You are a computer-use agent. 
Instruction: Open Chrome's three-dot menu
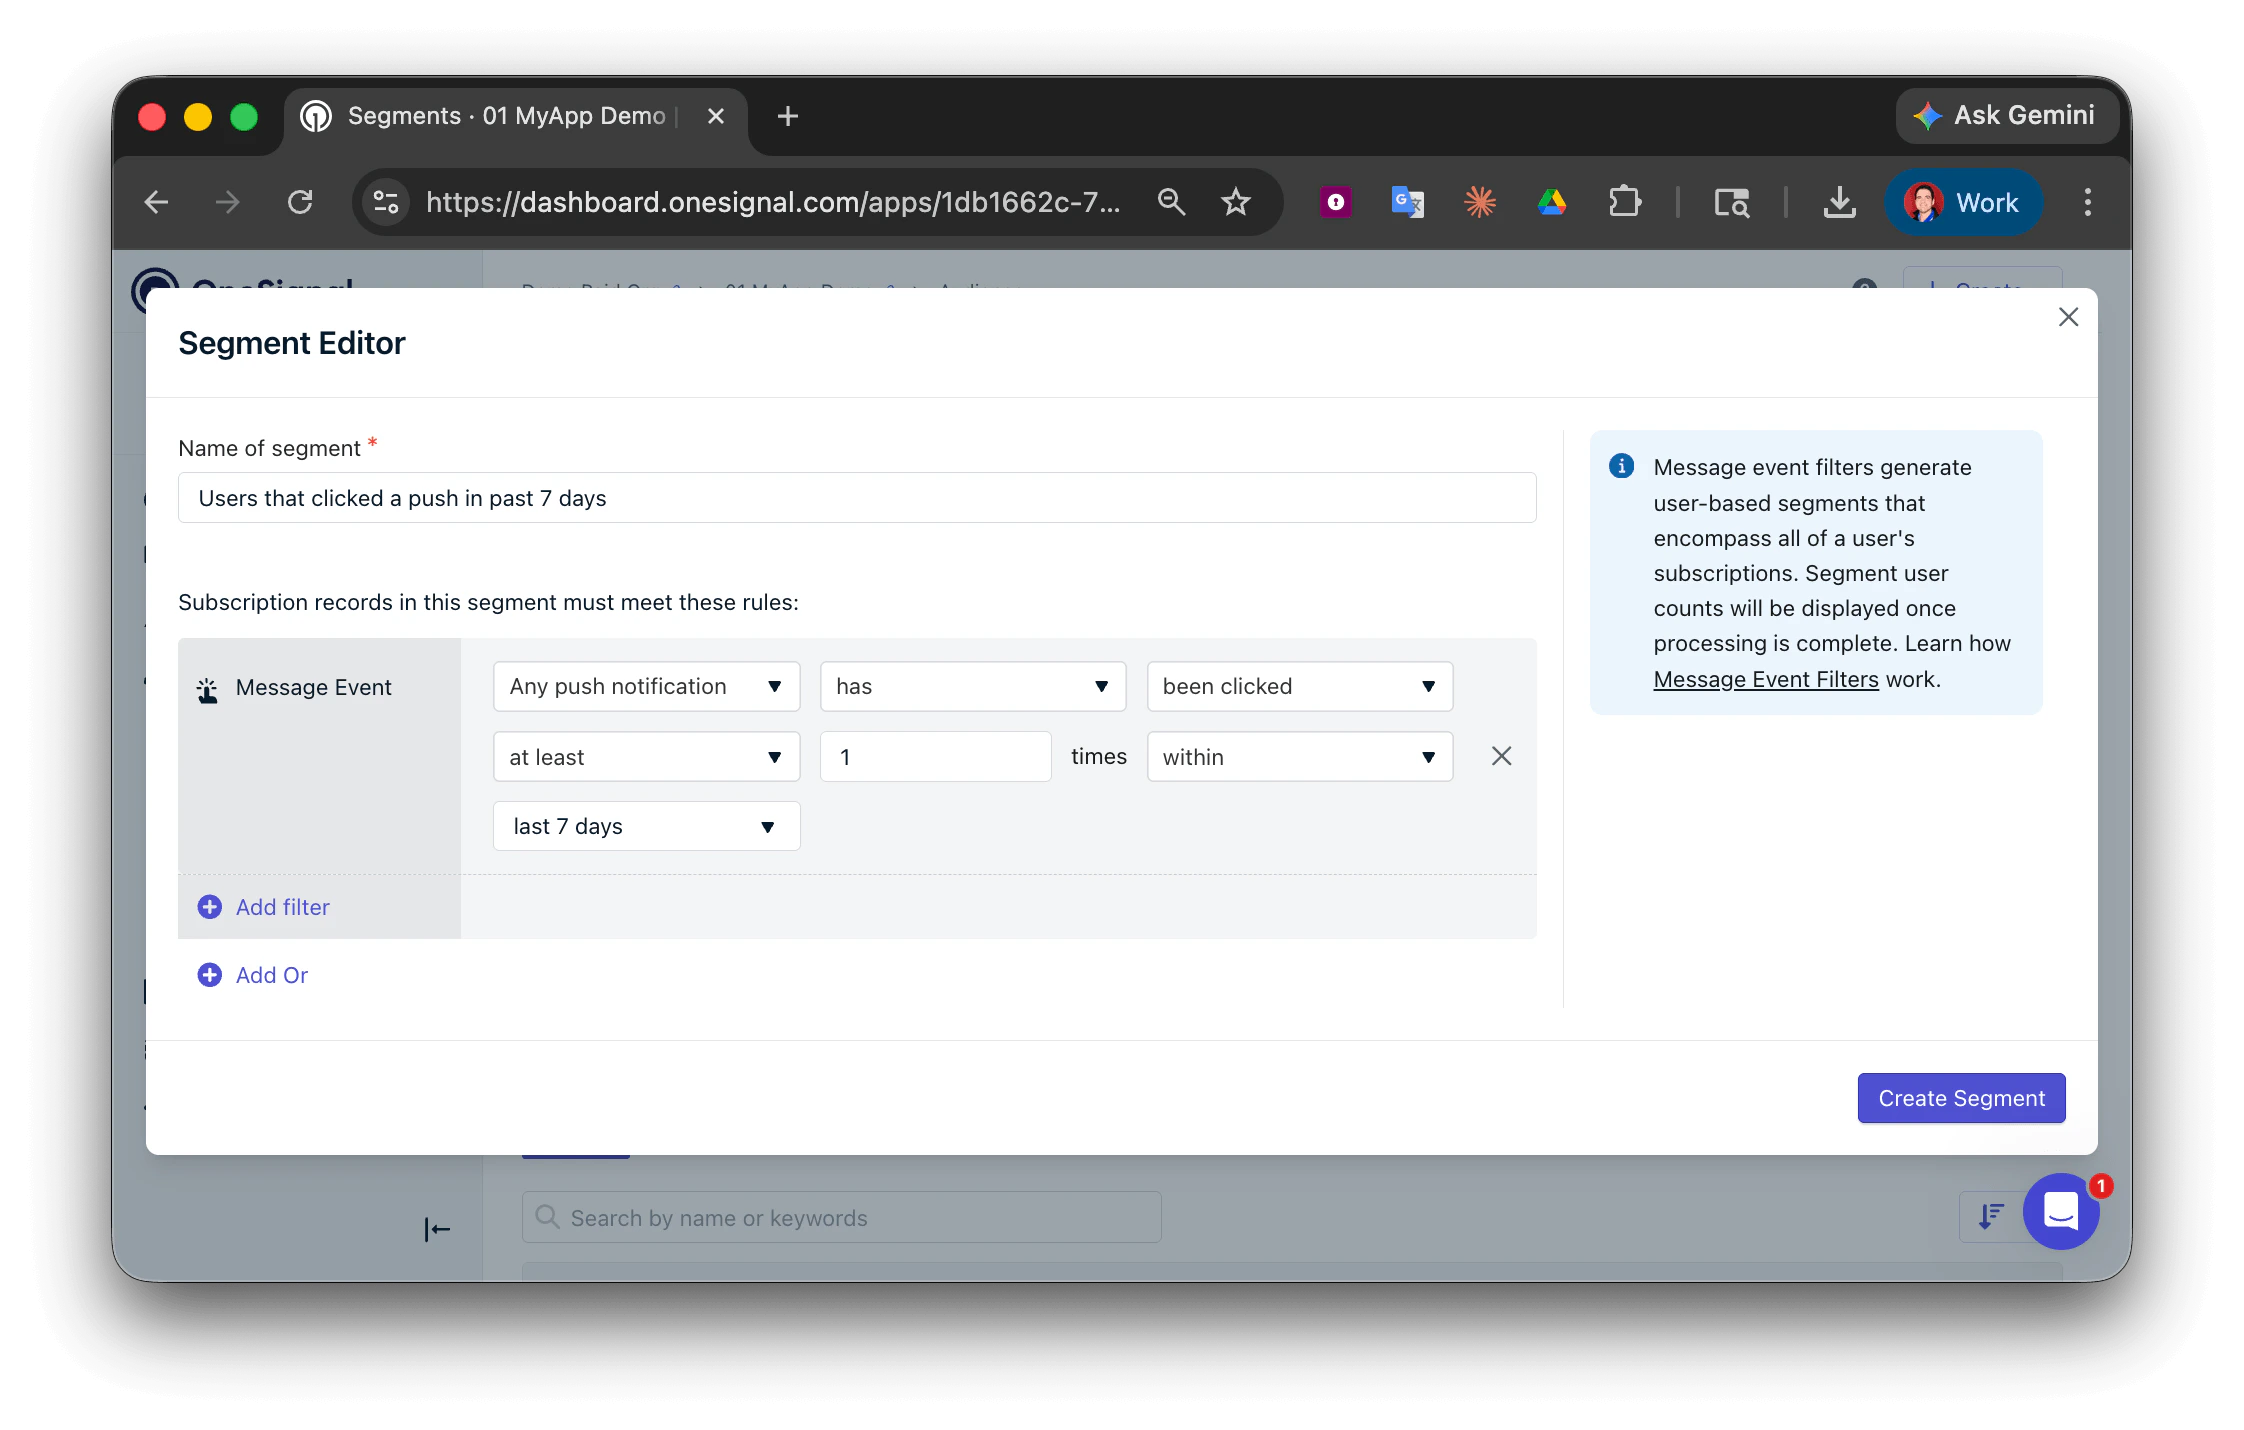2088,202
